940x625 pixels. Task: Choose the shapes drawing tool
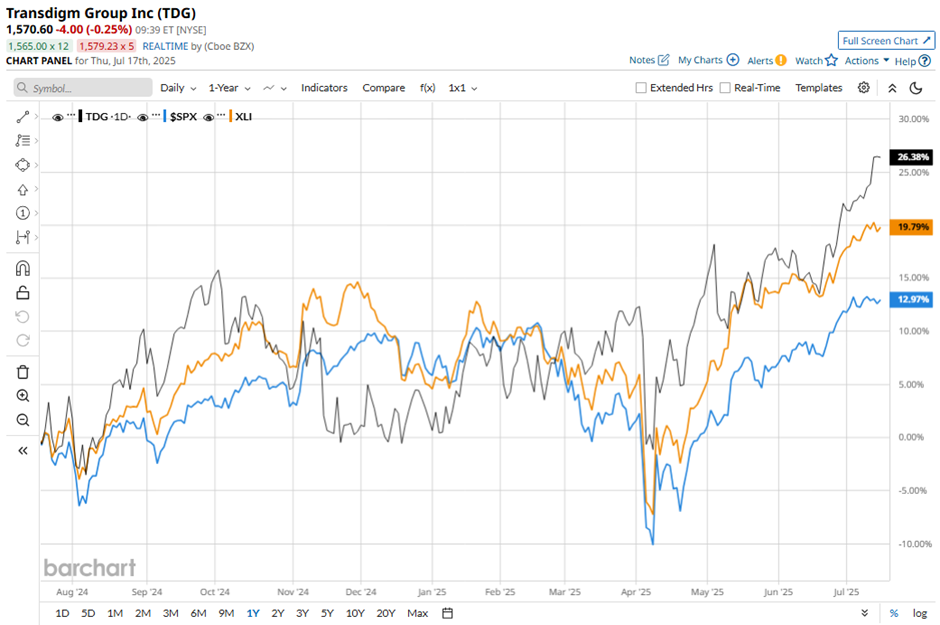(x=23, y=165)
